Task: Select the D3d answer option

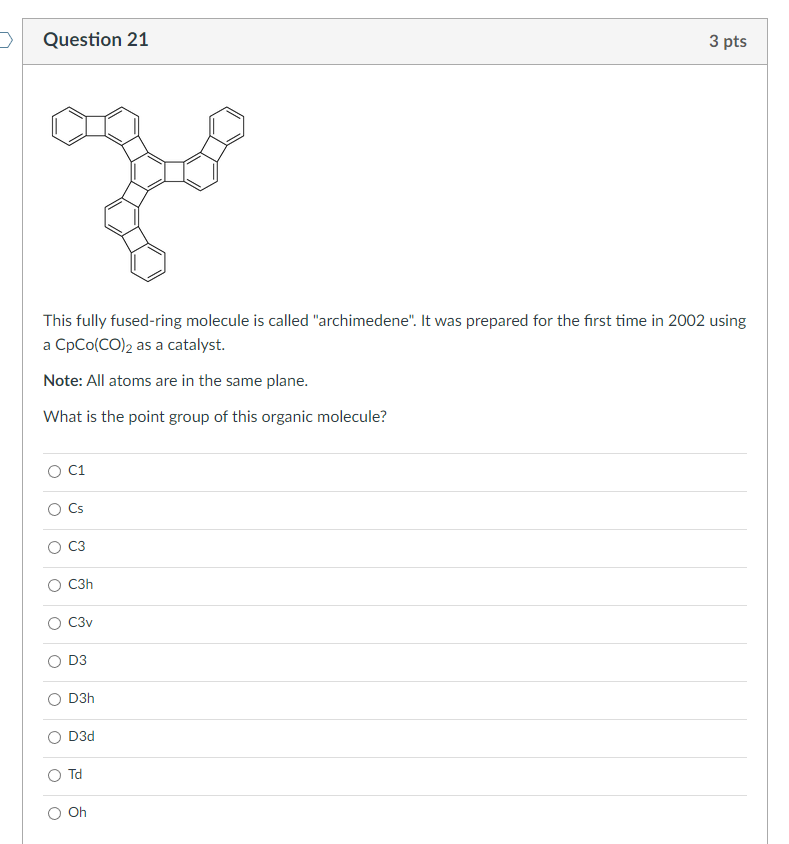Action: point(55,737)
